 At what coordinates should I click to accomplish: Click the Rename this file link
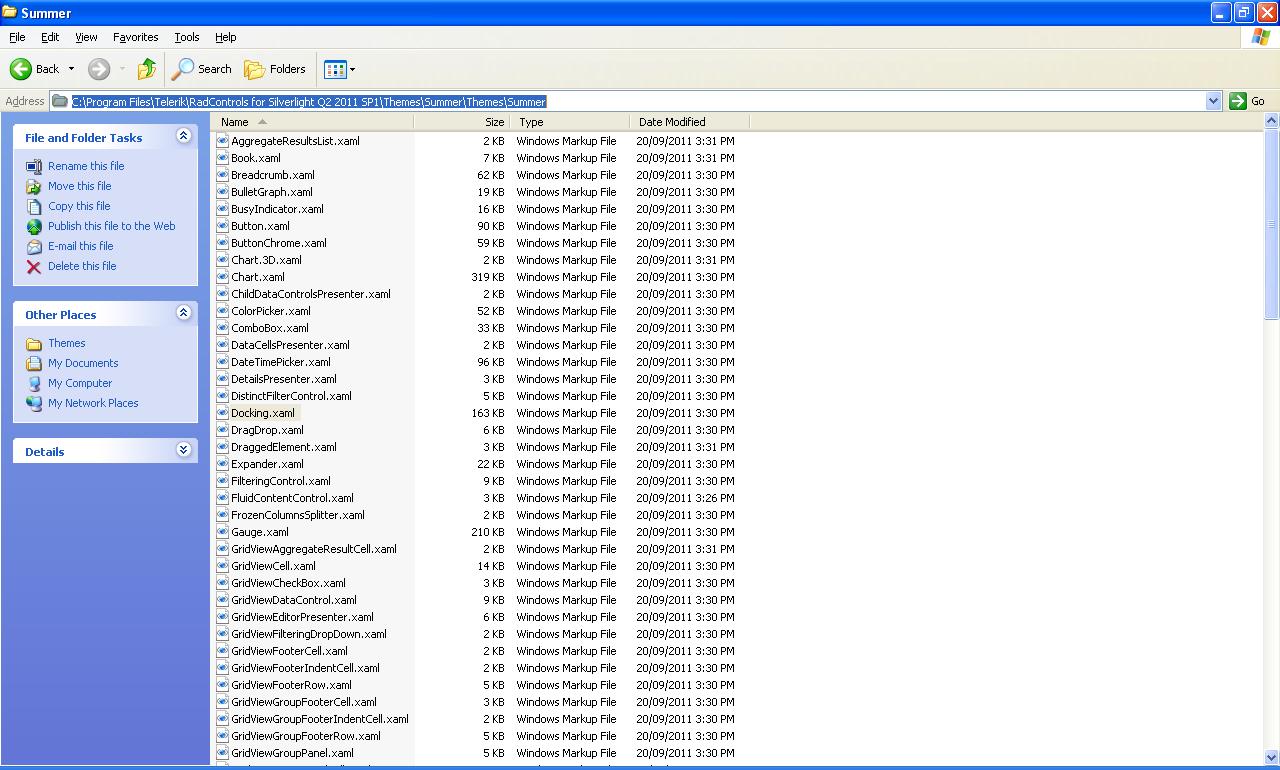(86, 166)
